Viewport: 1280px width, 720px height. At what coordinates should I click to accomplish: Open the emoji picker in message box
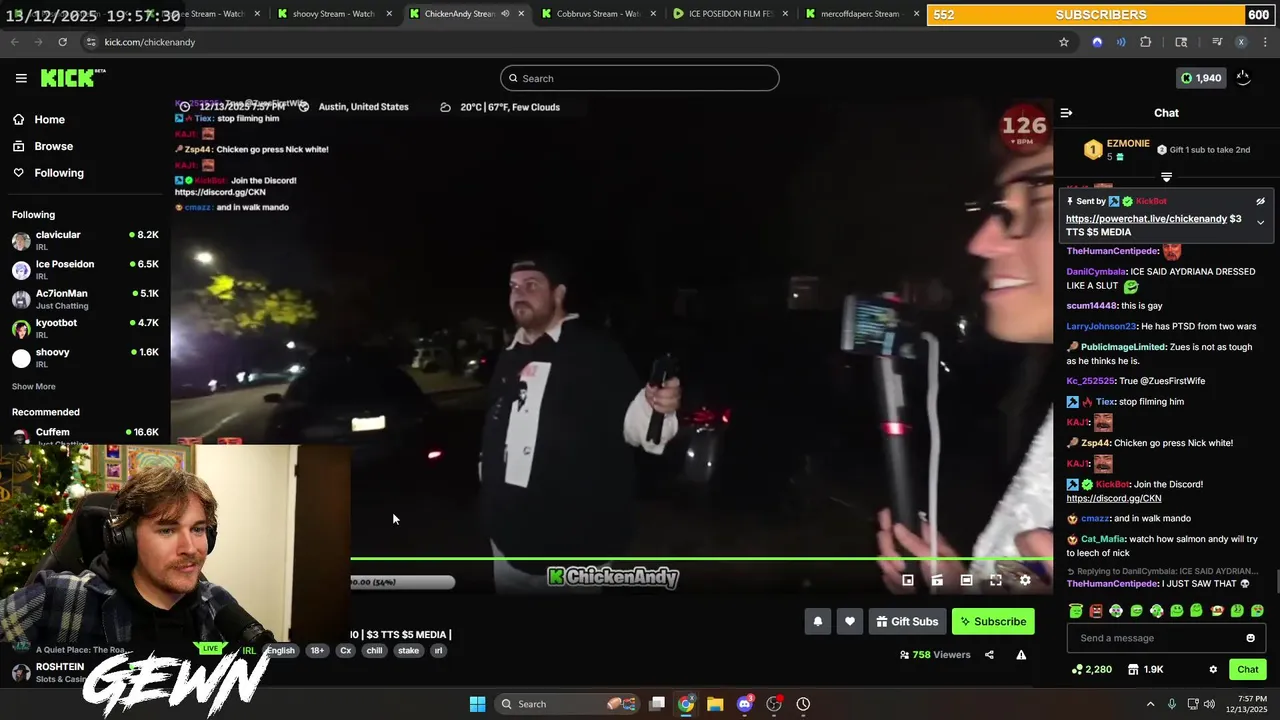point(1250,638)
